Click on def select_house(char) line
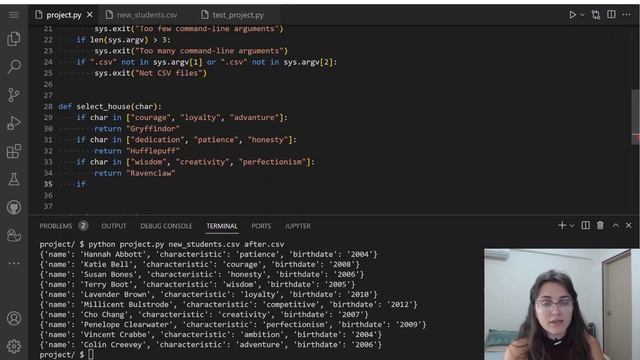Viewport: 640px width, 360px height. point(110,107)
